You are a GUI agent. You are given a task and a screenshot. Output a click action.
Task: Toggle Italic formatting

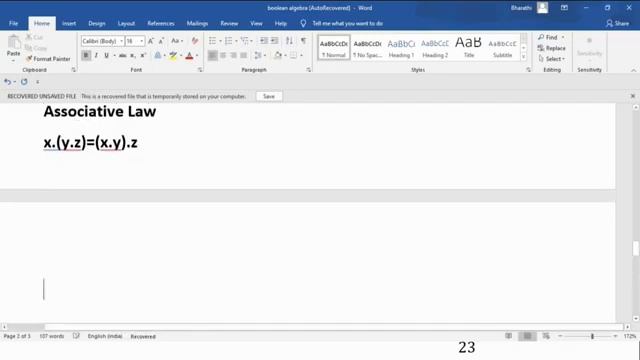pyautogui.click(x=96, y=56)
